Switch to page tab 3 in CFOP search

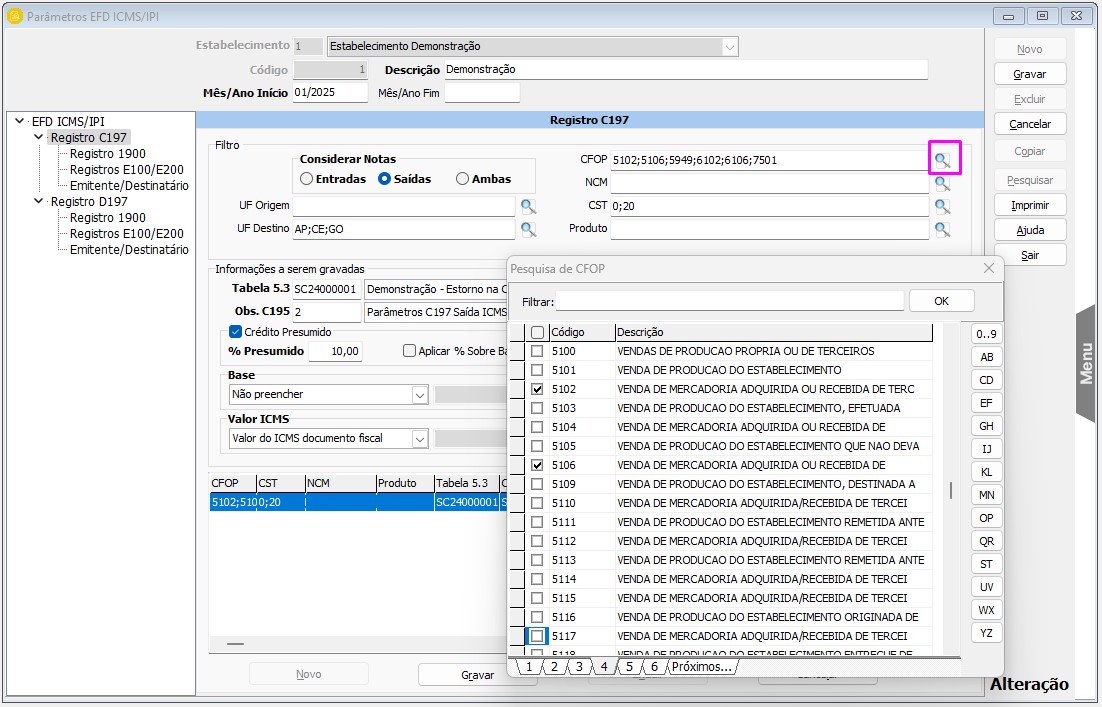pyautogui.click(x=579, y=667)
